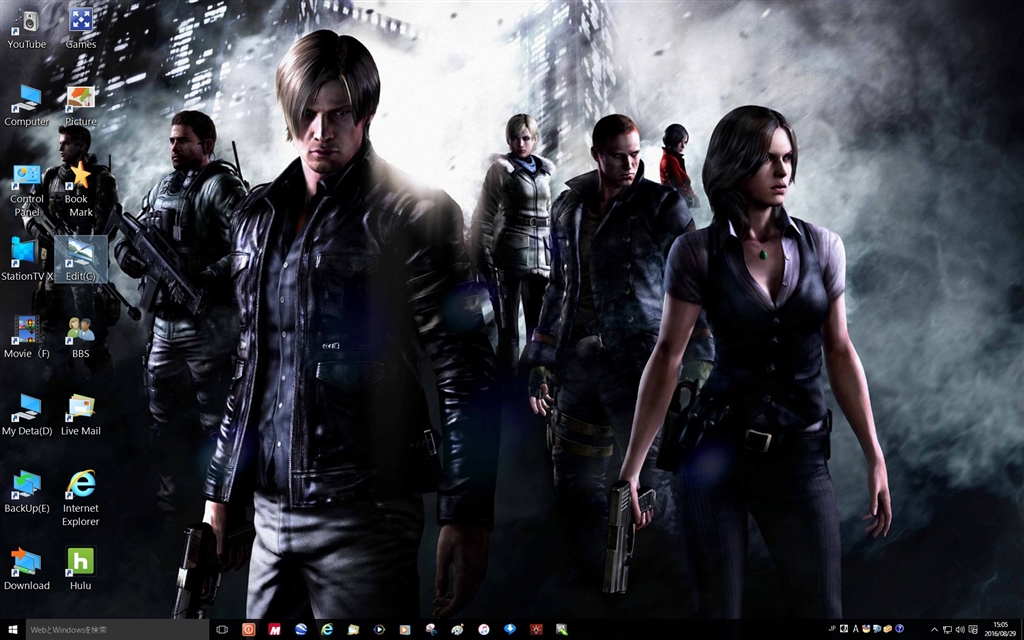
Task: Open the Control Panel shortcut
Action: (x=27, y=190)
